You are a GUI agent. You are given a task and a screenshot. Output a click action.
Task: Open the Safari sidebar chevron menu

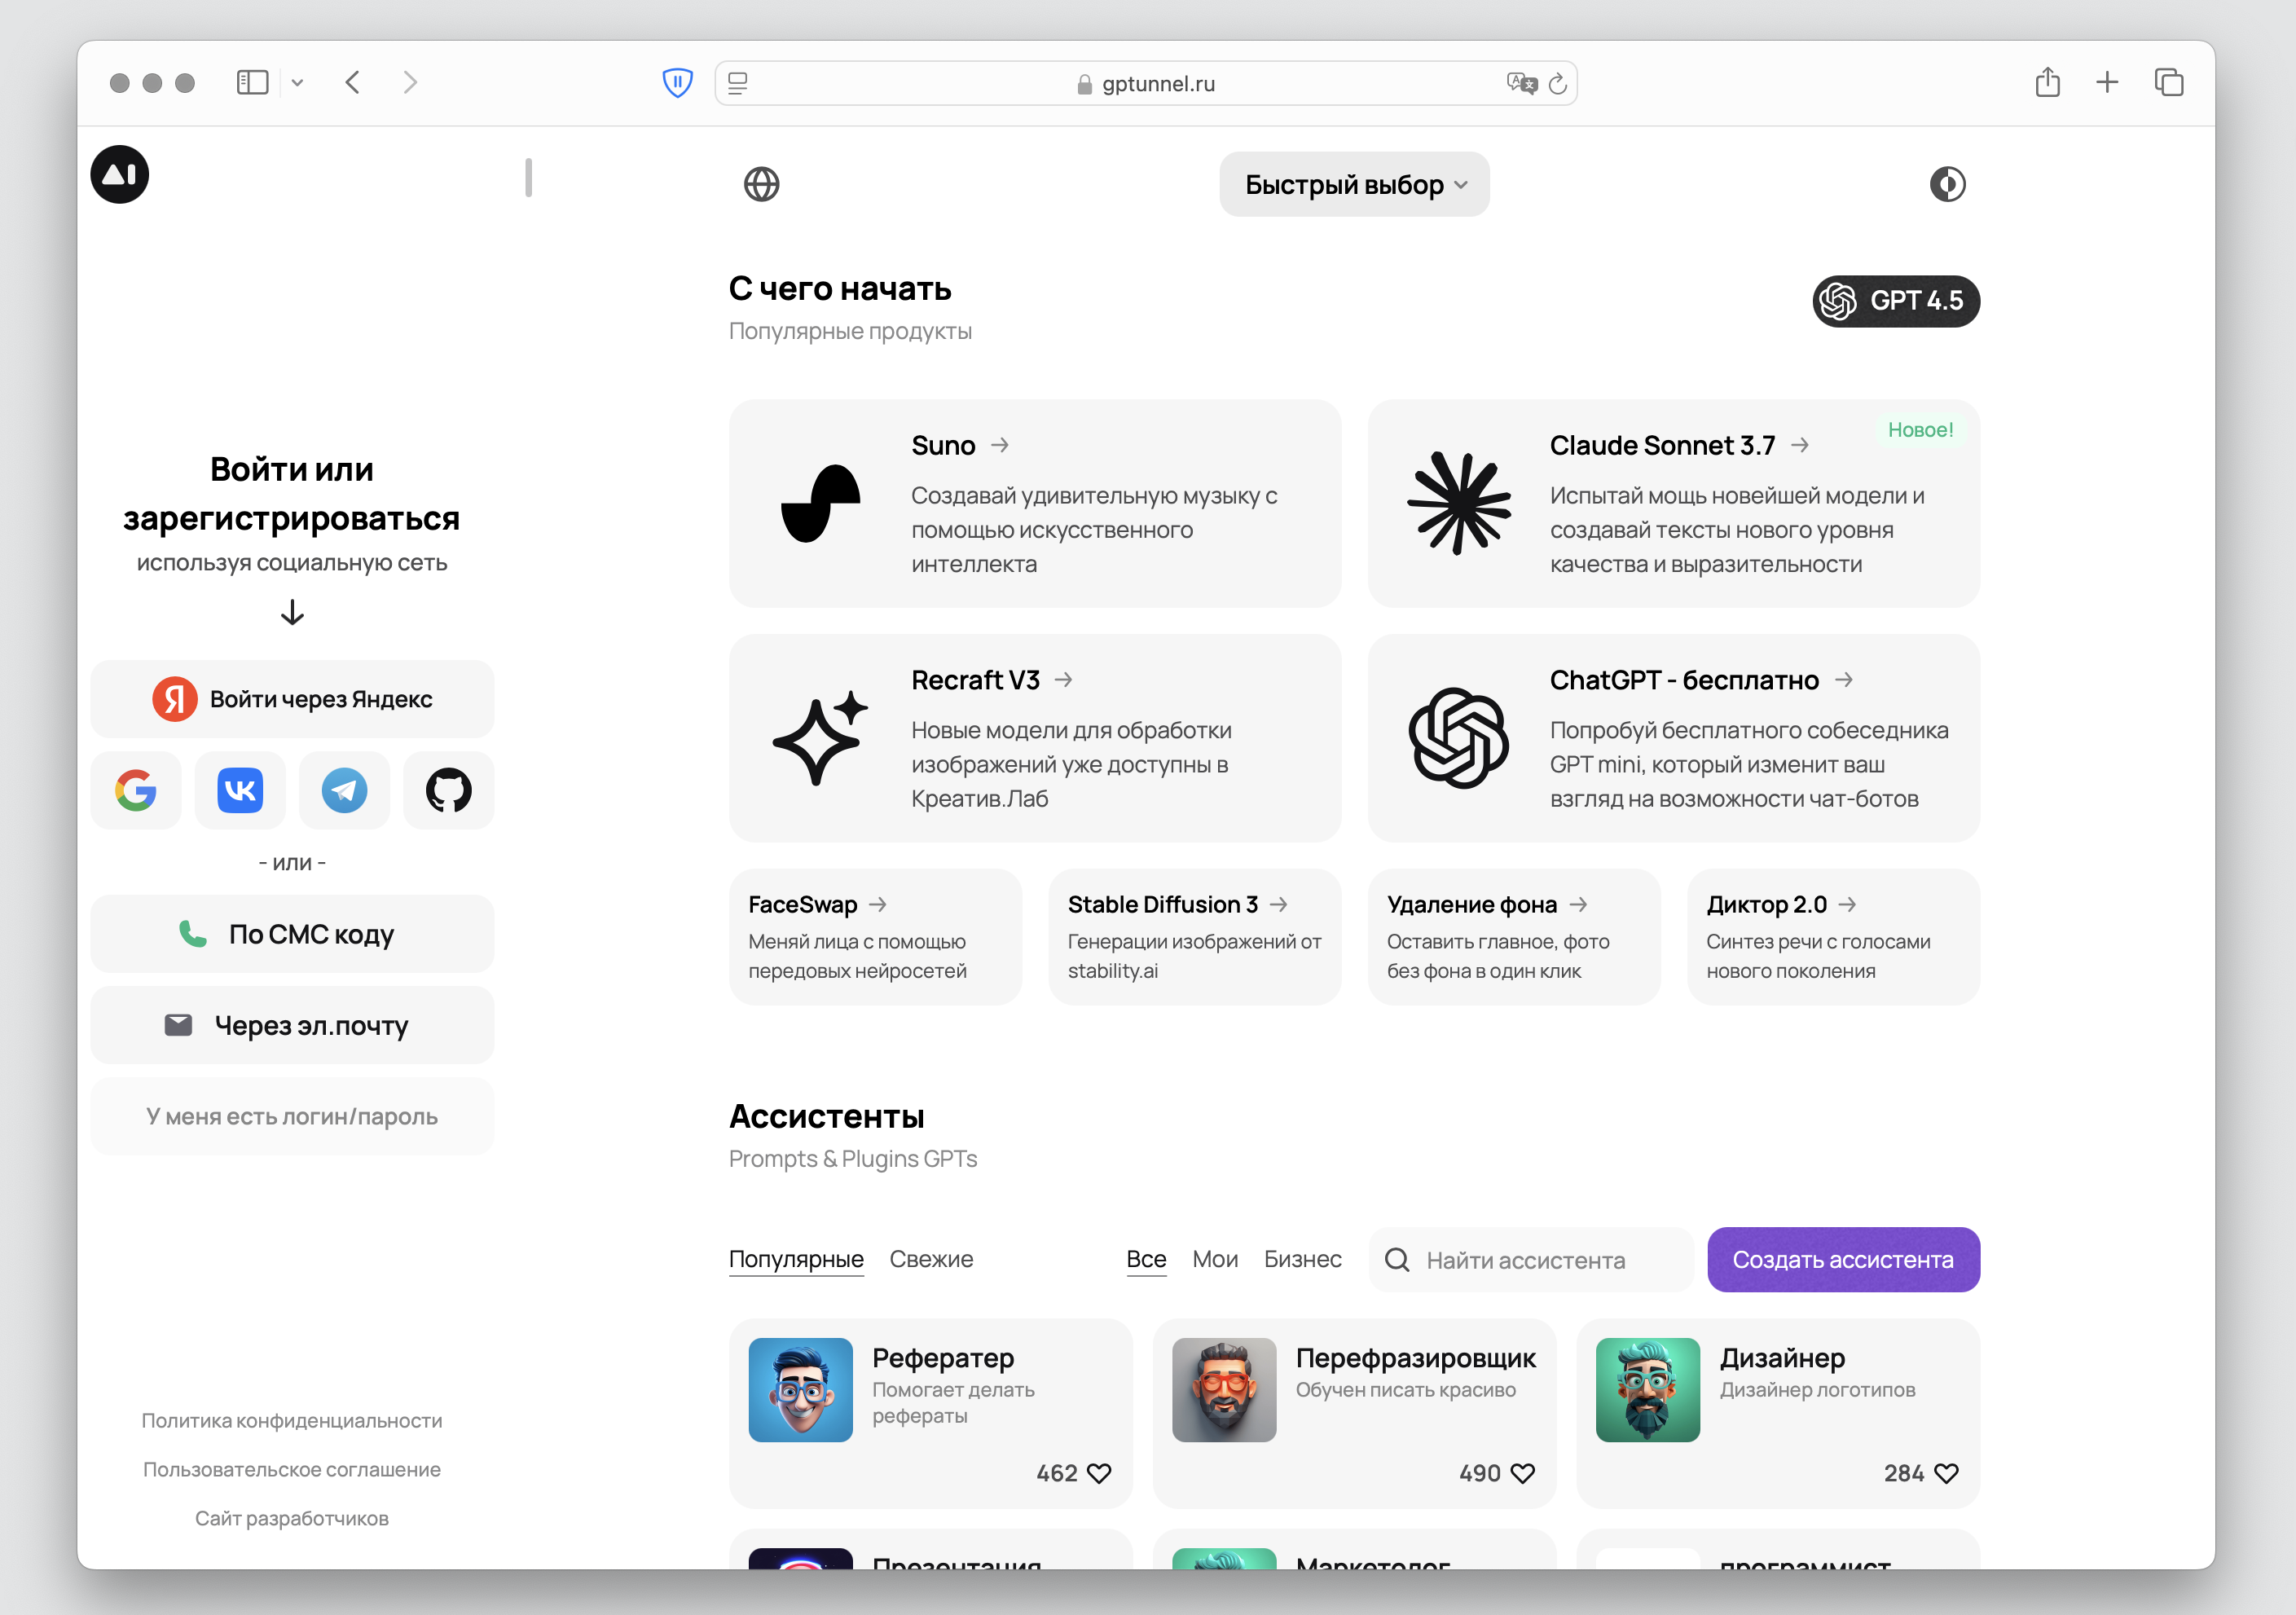[297, 83]
